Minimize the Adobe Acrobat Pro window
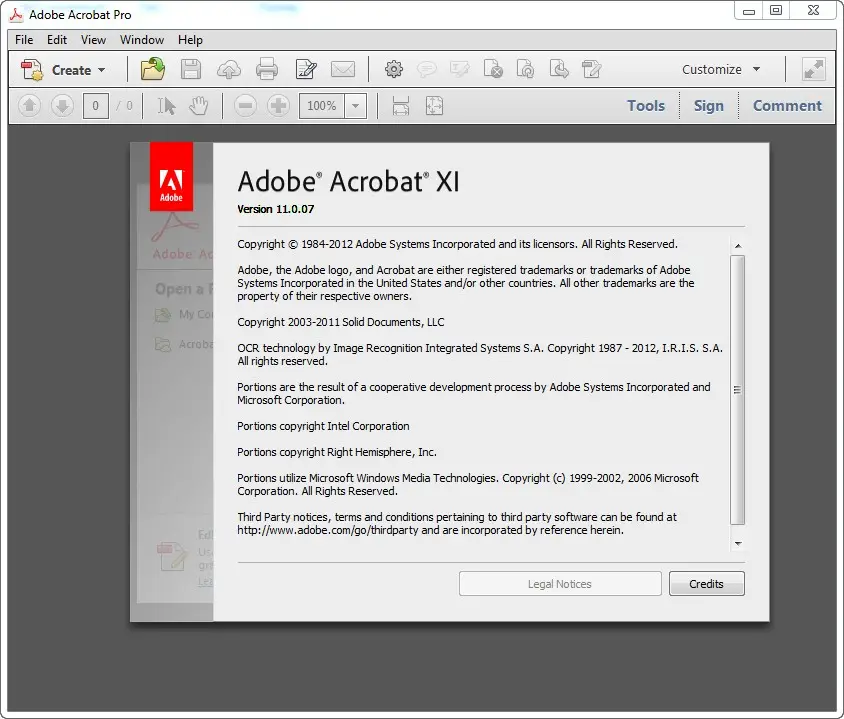Image resolution: width=844 pixels, height=719 pixels. point(749,11)
